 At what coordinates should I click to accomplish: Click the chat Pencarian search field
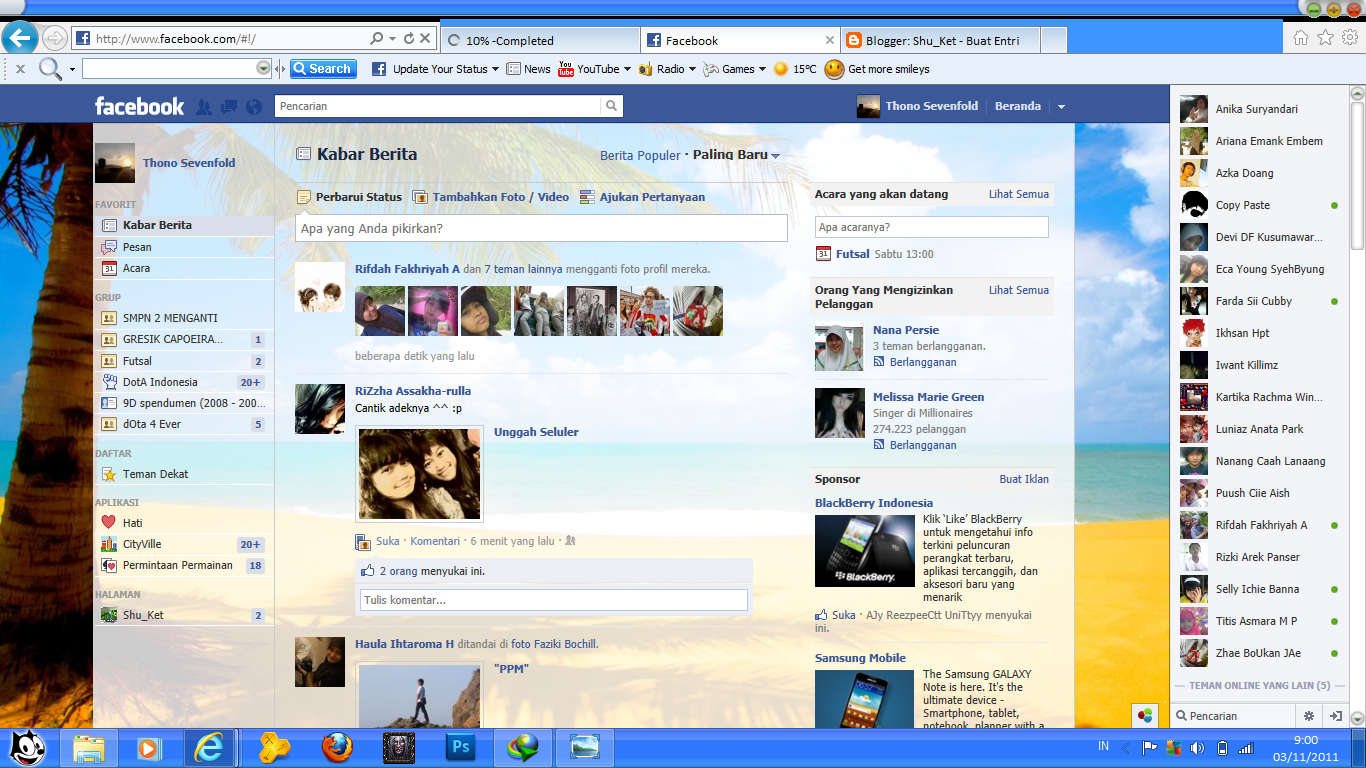(1233, 716)
